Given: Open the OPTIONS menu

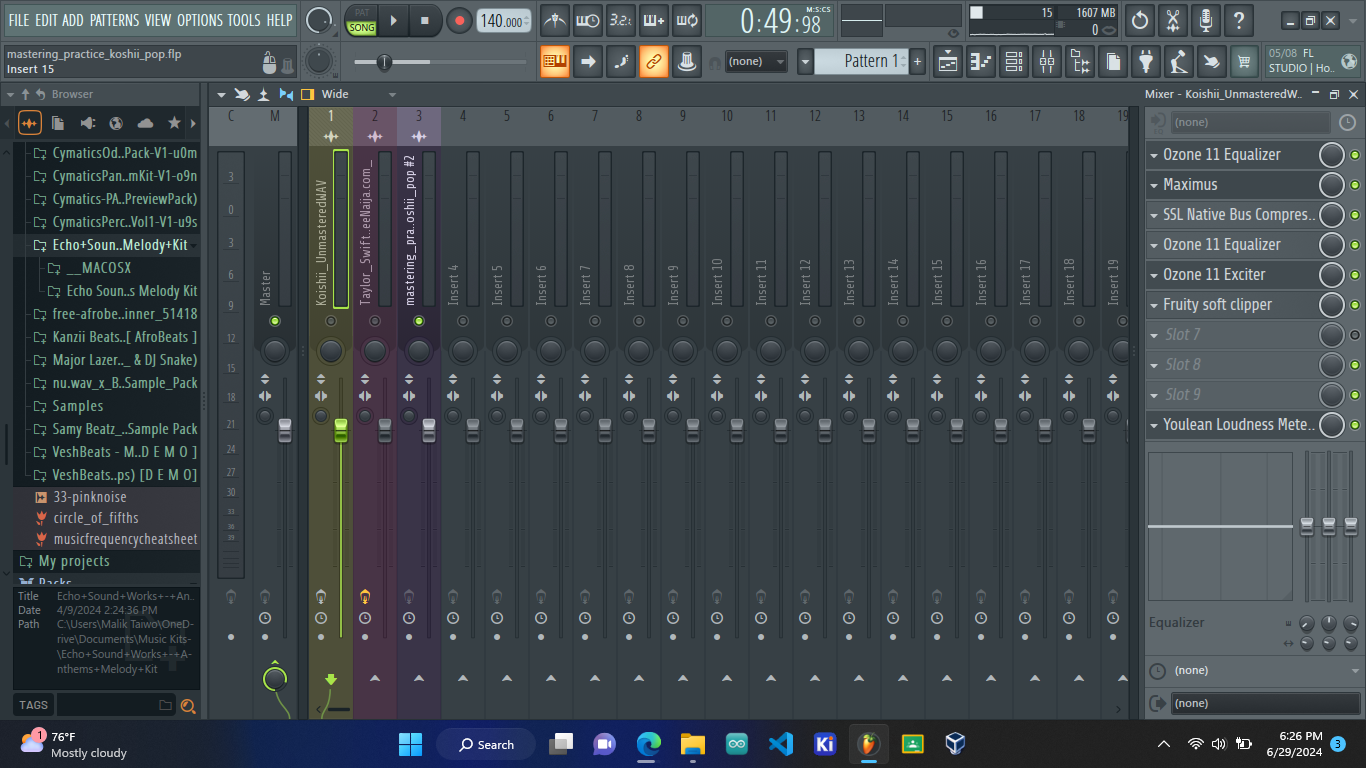Looking at the screenshot, I should 200,20.
